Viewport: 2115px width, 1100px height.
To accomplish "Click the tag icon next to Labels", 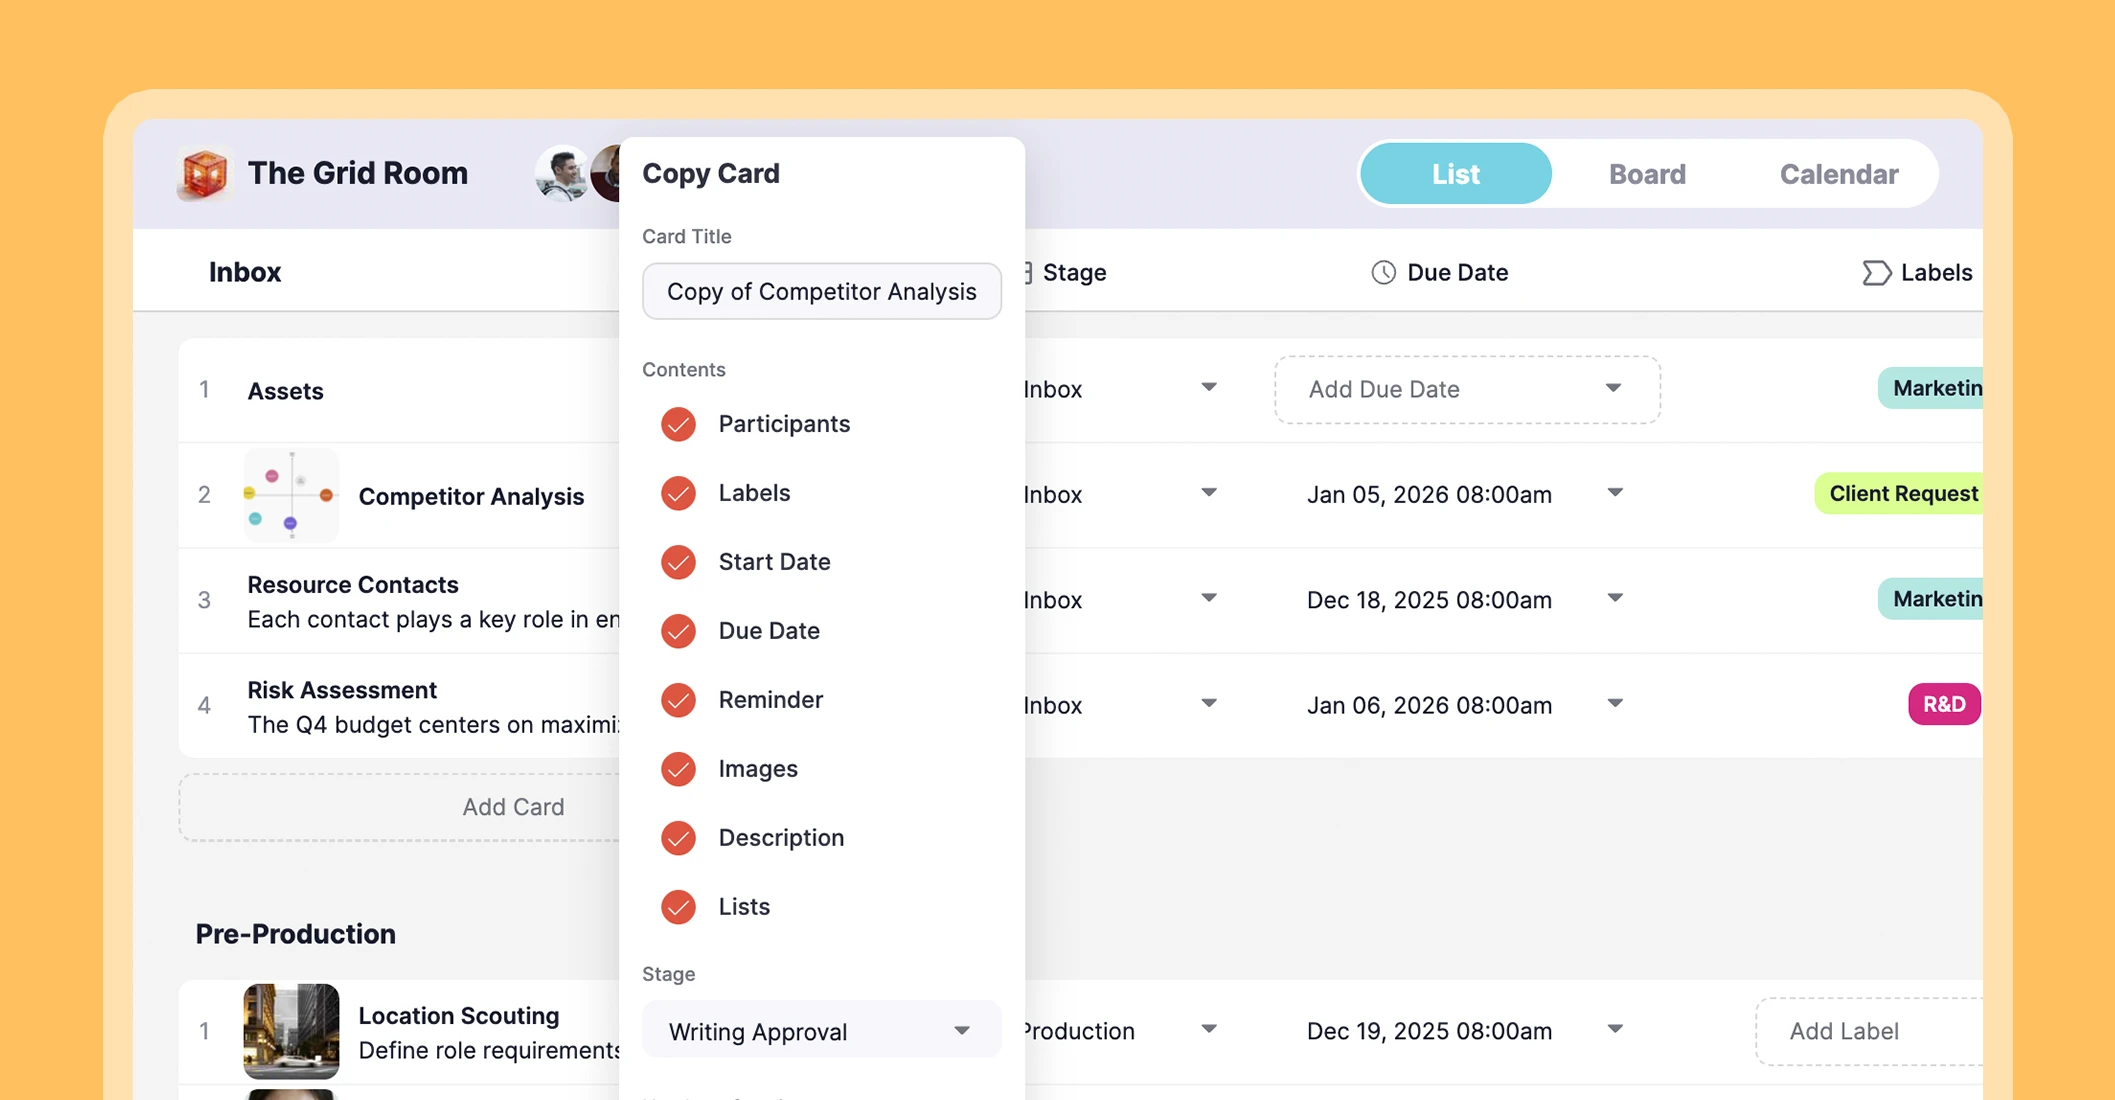I will pyautogui.click(x=1876, y=272).
